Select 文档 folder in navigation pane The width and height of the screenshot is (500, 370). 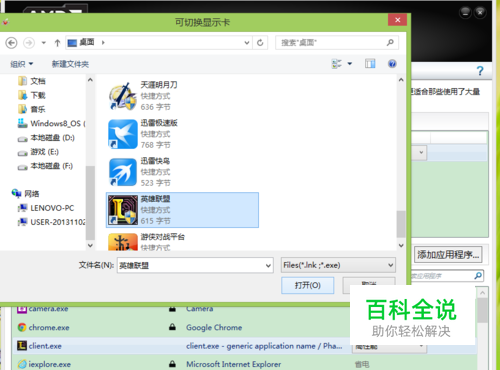(x=32, y=81)
